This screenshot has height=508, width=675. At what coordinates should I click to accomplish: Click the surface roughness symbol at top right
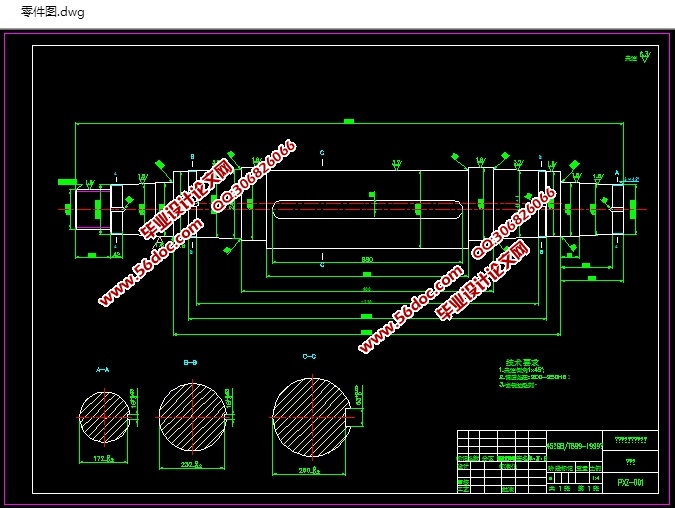pos(643,56)
